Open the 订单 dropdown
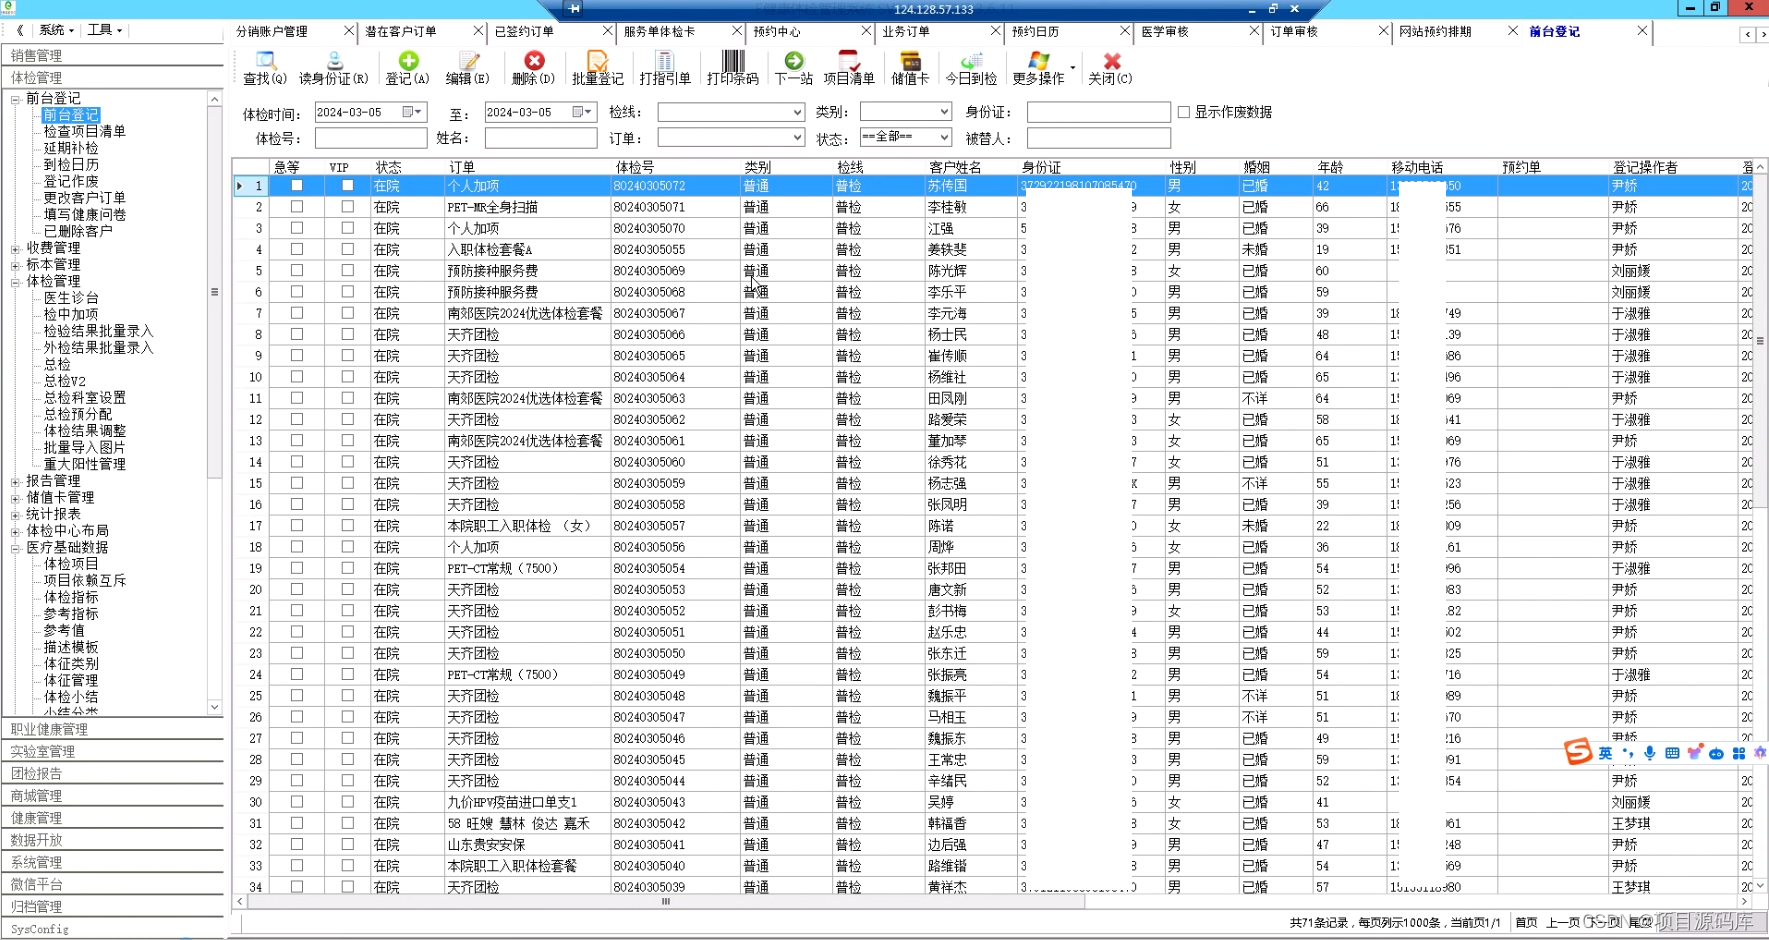Viewport: 1769px width, 940px height. point(797,138)
